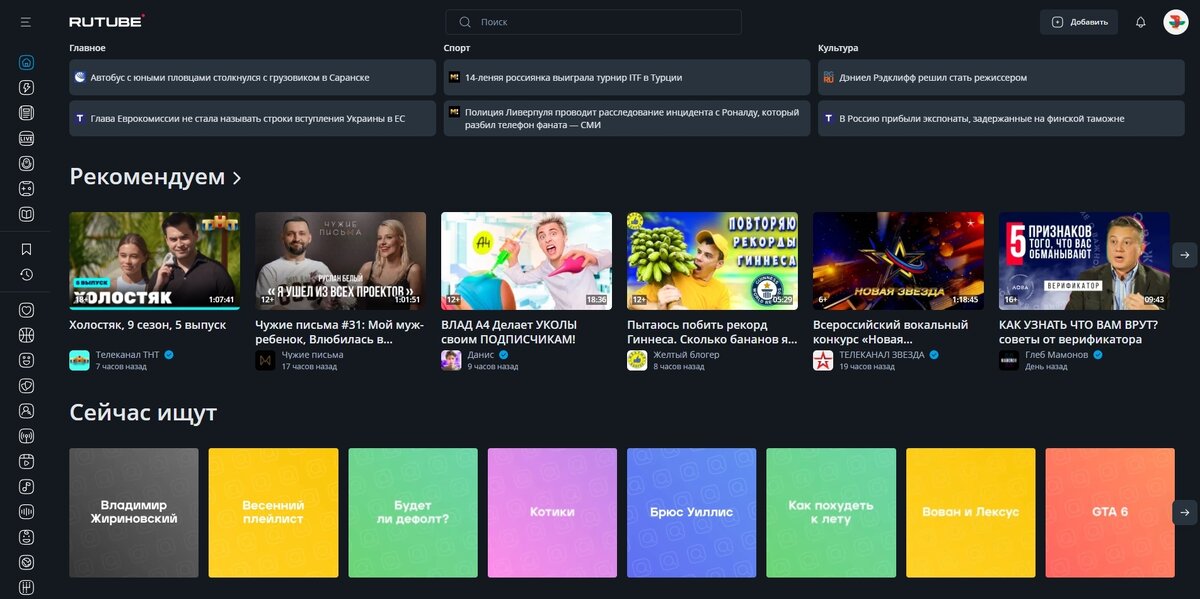Image resolution: width=1200 pixels, height=599 pixels.
Task: Click the RUTUBE logo
Action: coord(107,21)
